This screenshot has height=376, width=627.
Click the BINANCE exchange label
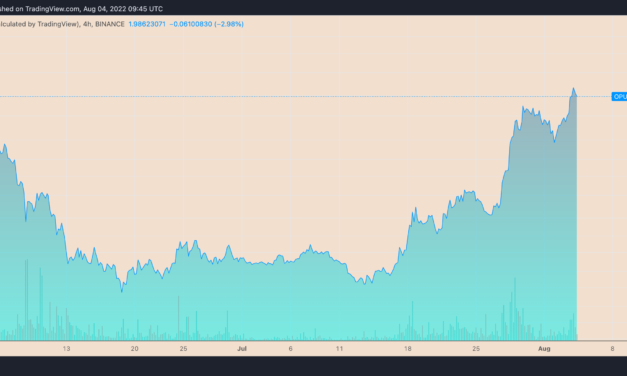coord(110,24)
